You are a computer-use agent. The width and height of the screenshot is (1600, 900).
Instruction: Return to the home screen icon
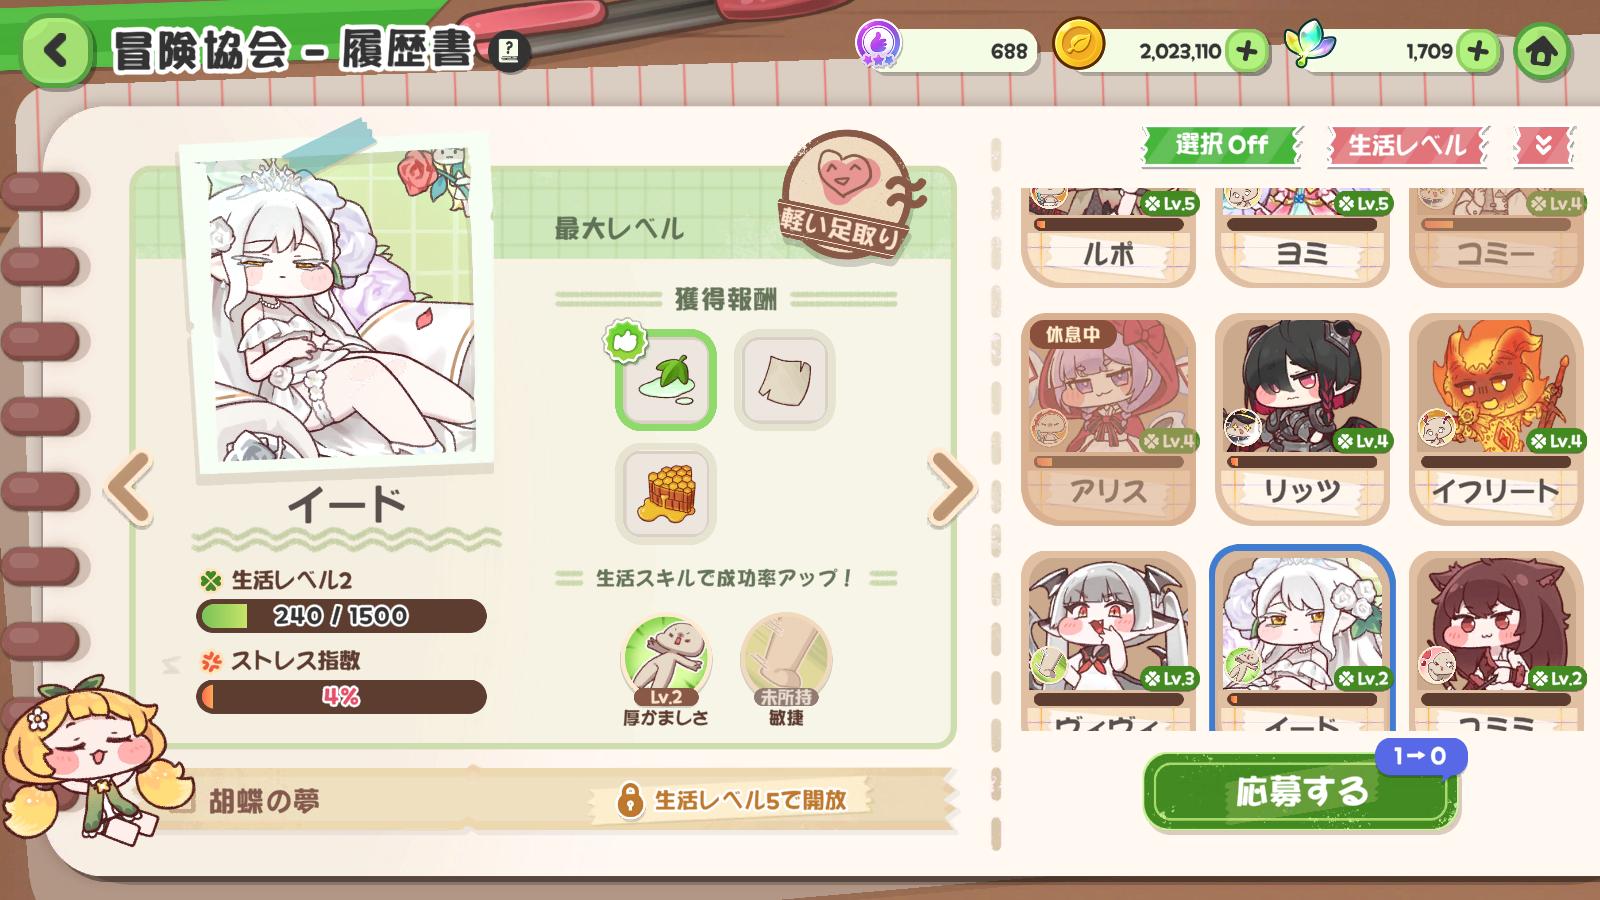[x=1541, y=50]
